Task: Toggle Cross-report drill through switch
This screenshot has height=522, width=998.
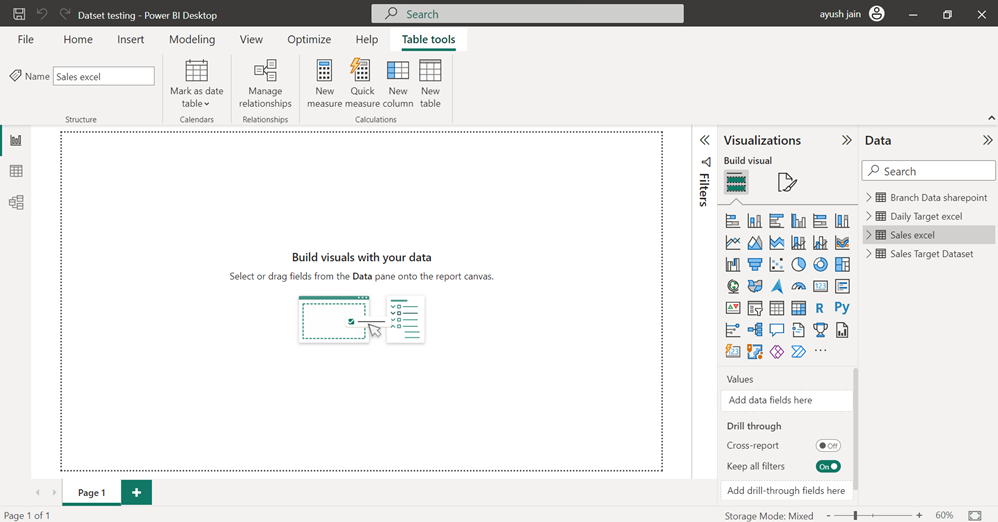Action: (828, 446)
